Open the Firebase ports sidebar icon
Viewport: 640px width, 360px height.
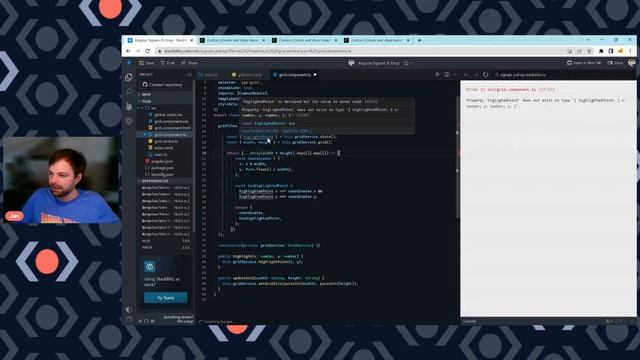pos(129,106)
